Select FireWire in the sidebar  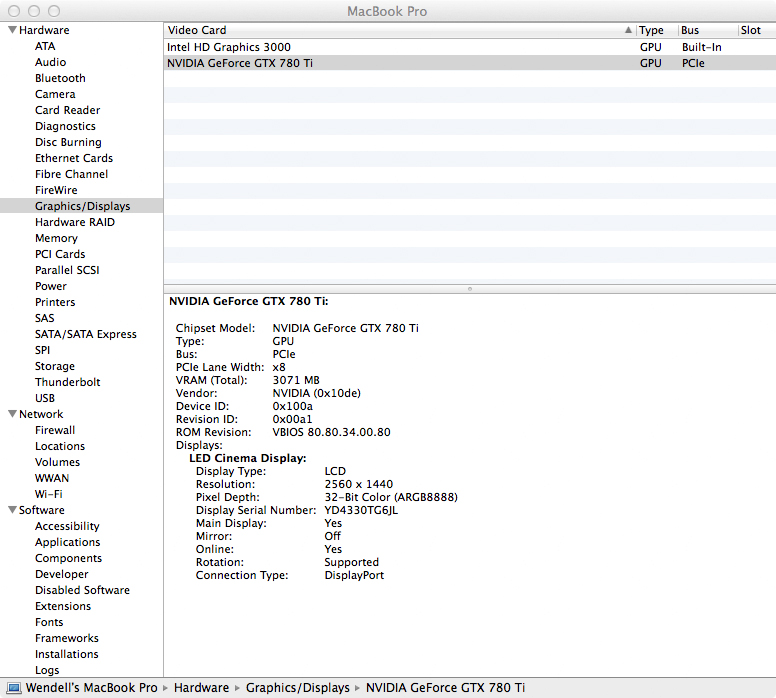point(56,190)
